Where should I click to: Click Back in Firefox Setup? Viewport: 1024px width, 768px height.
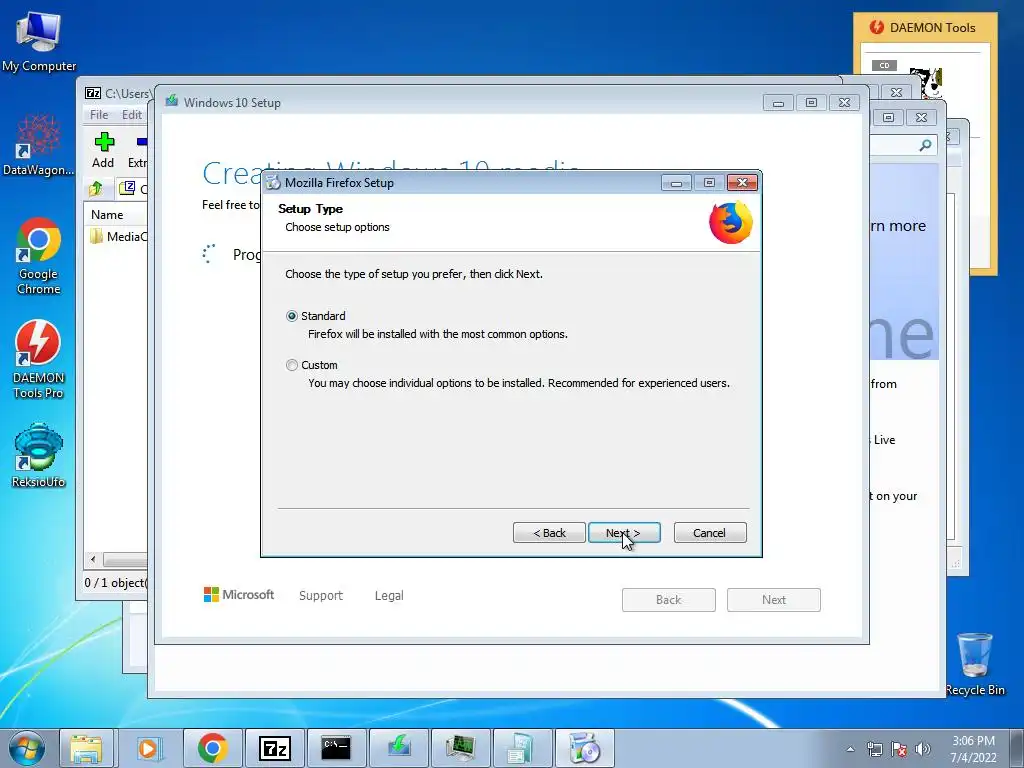pyautogui.click(x=549, y=533)
